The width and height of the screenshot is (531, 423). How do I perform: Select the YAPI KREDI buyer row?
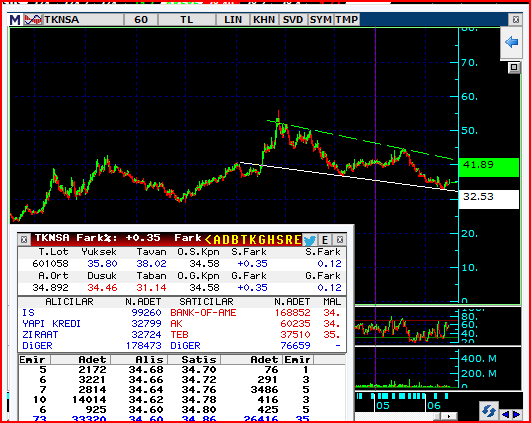point(91,324)
